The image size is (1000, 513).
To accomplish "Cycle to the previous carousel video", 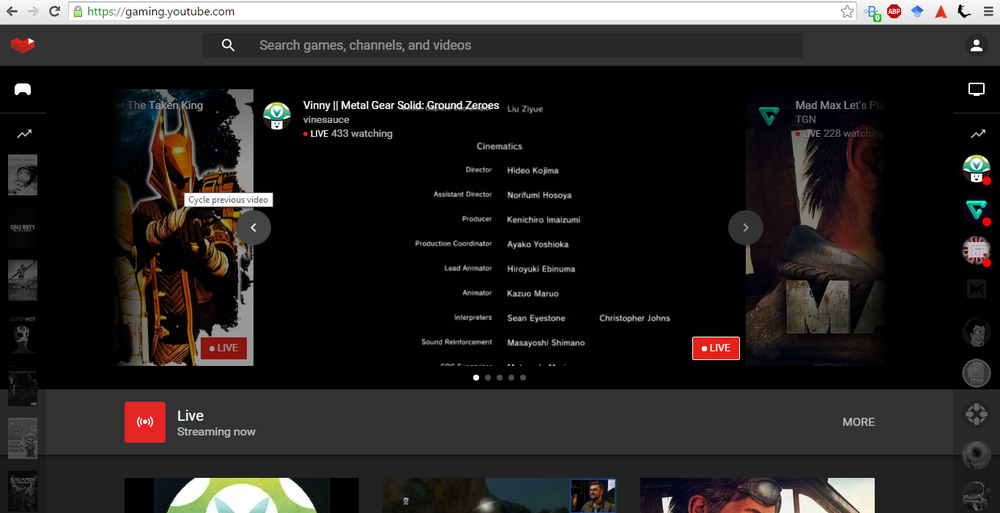I will point(254,228).
